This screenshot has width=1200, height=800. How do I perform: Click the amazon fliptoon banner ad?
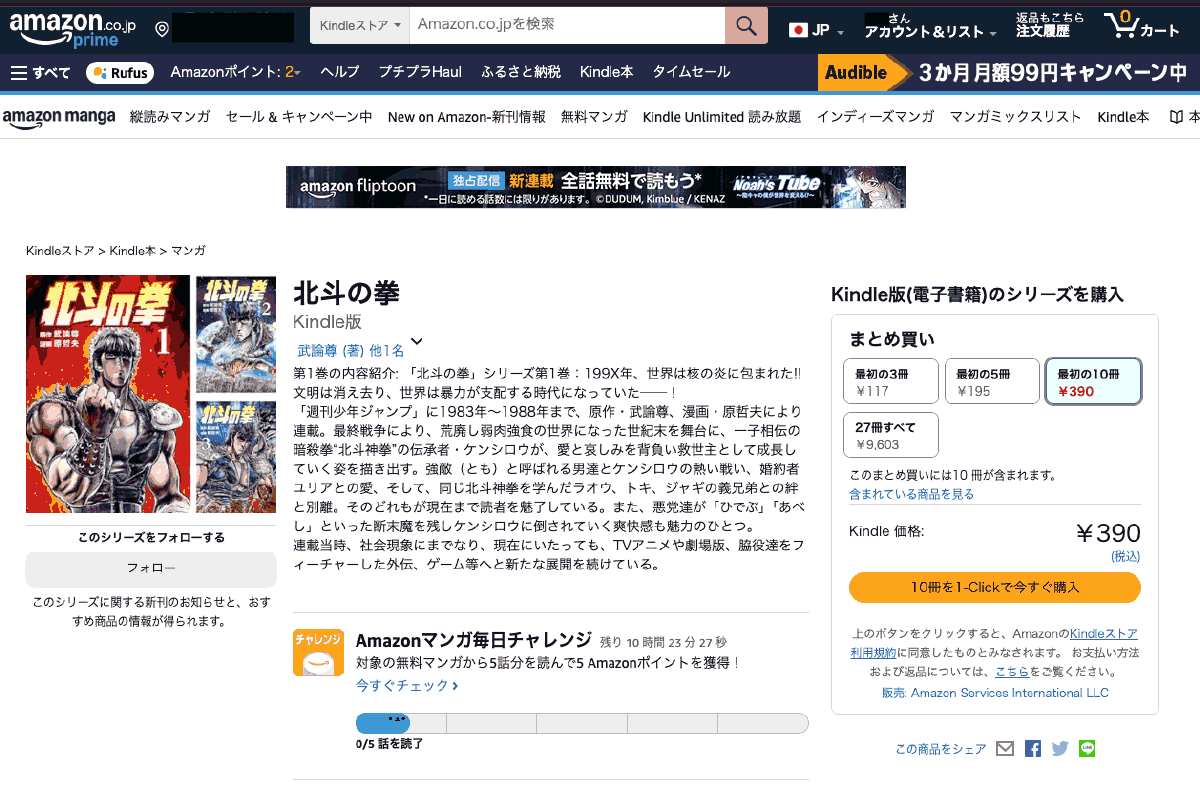[x=596, y=187]
